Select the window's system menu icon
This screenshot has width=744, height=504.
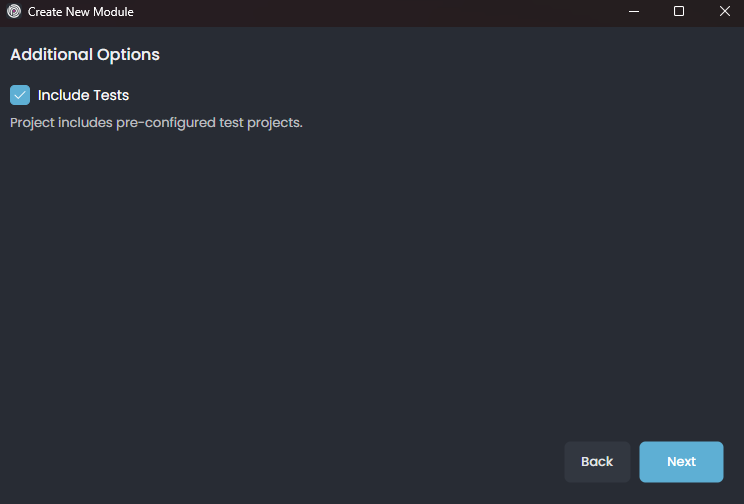(14, 12)
